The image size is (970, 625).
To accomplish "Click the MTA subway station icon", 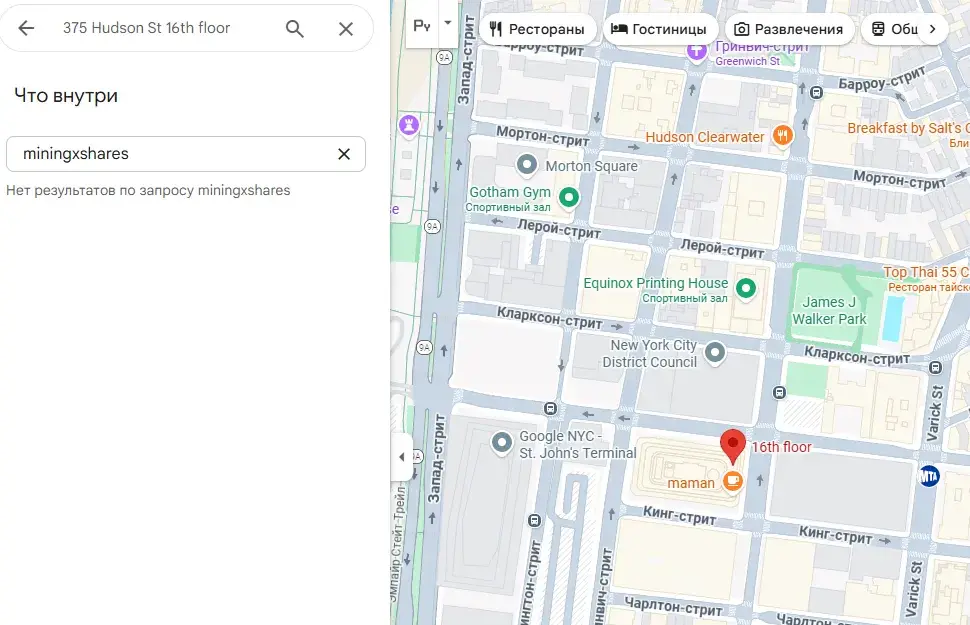I will 928,476.
